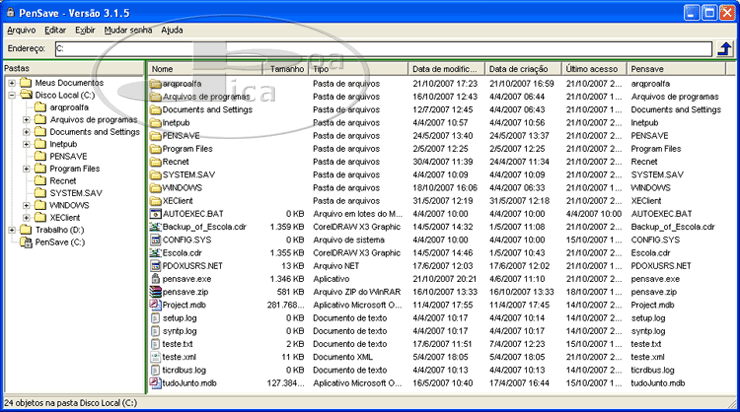
Task: Select the pensave.exe application icon
Action: tap(155, 279)
